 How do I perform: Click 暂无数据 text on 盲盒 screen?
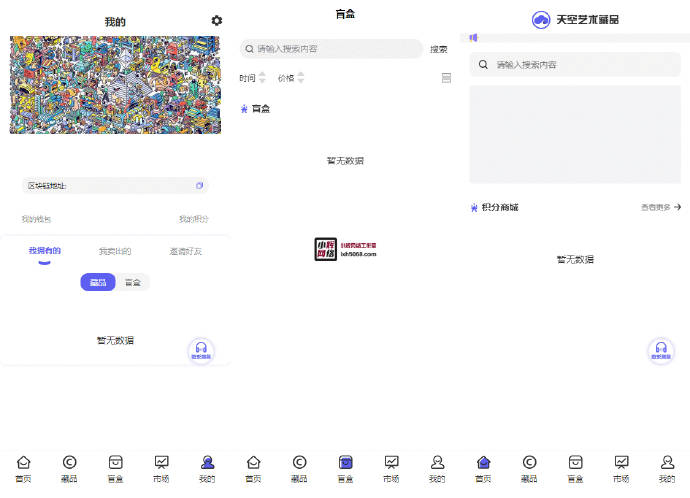pos(345,161)
